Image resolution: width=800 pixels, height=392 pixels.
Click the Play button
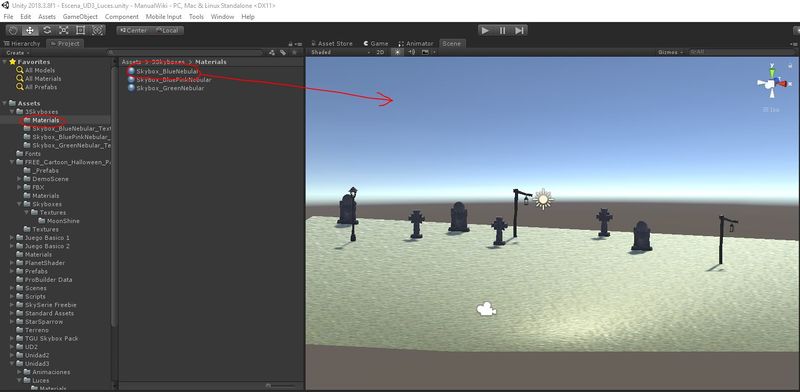click(x=485, y=31)
